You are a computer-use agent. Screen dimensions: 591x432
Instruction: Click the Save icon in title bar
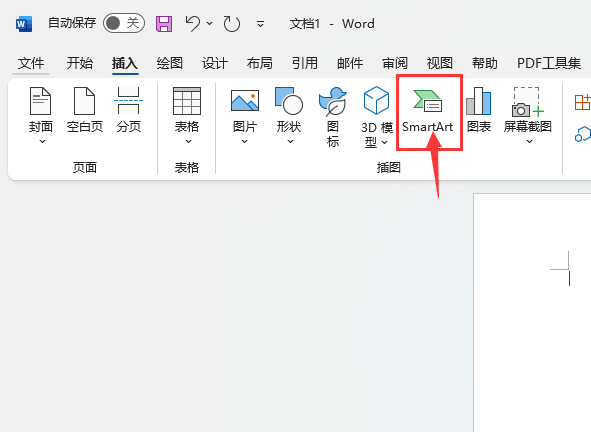164,24
